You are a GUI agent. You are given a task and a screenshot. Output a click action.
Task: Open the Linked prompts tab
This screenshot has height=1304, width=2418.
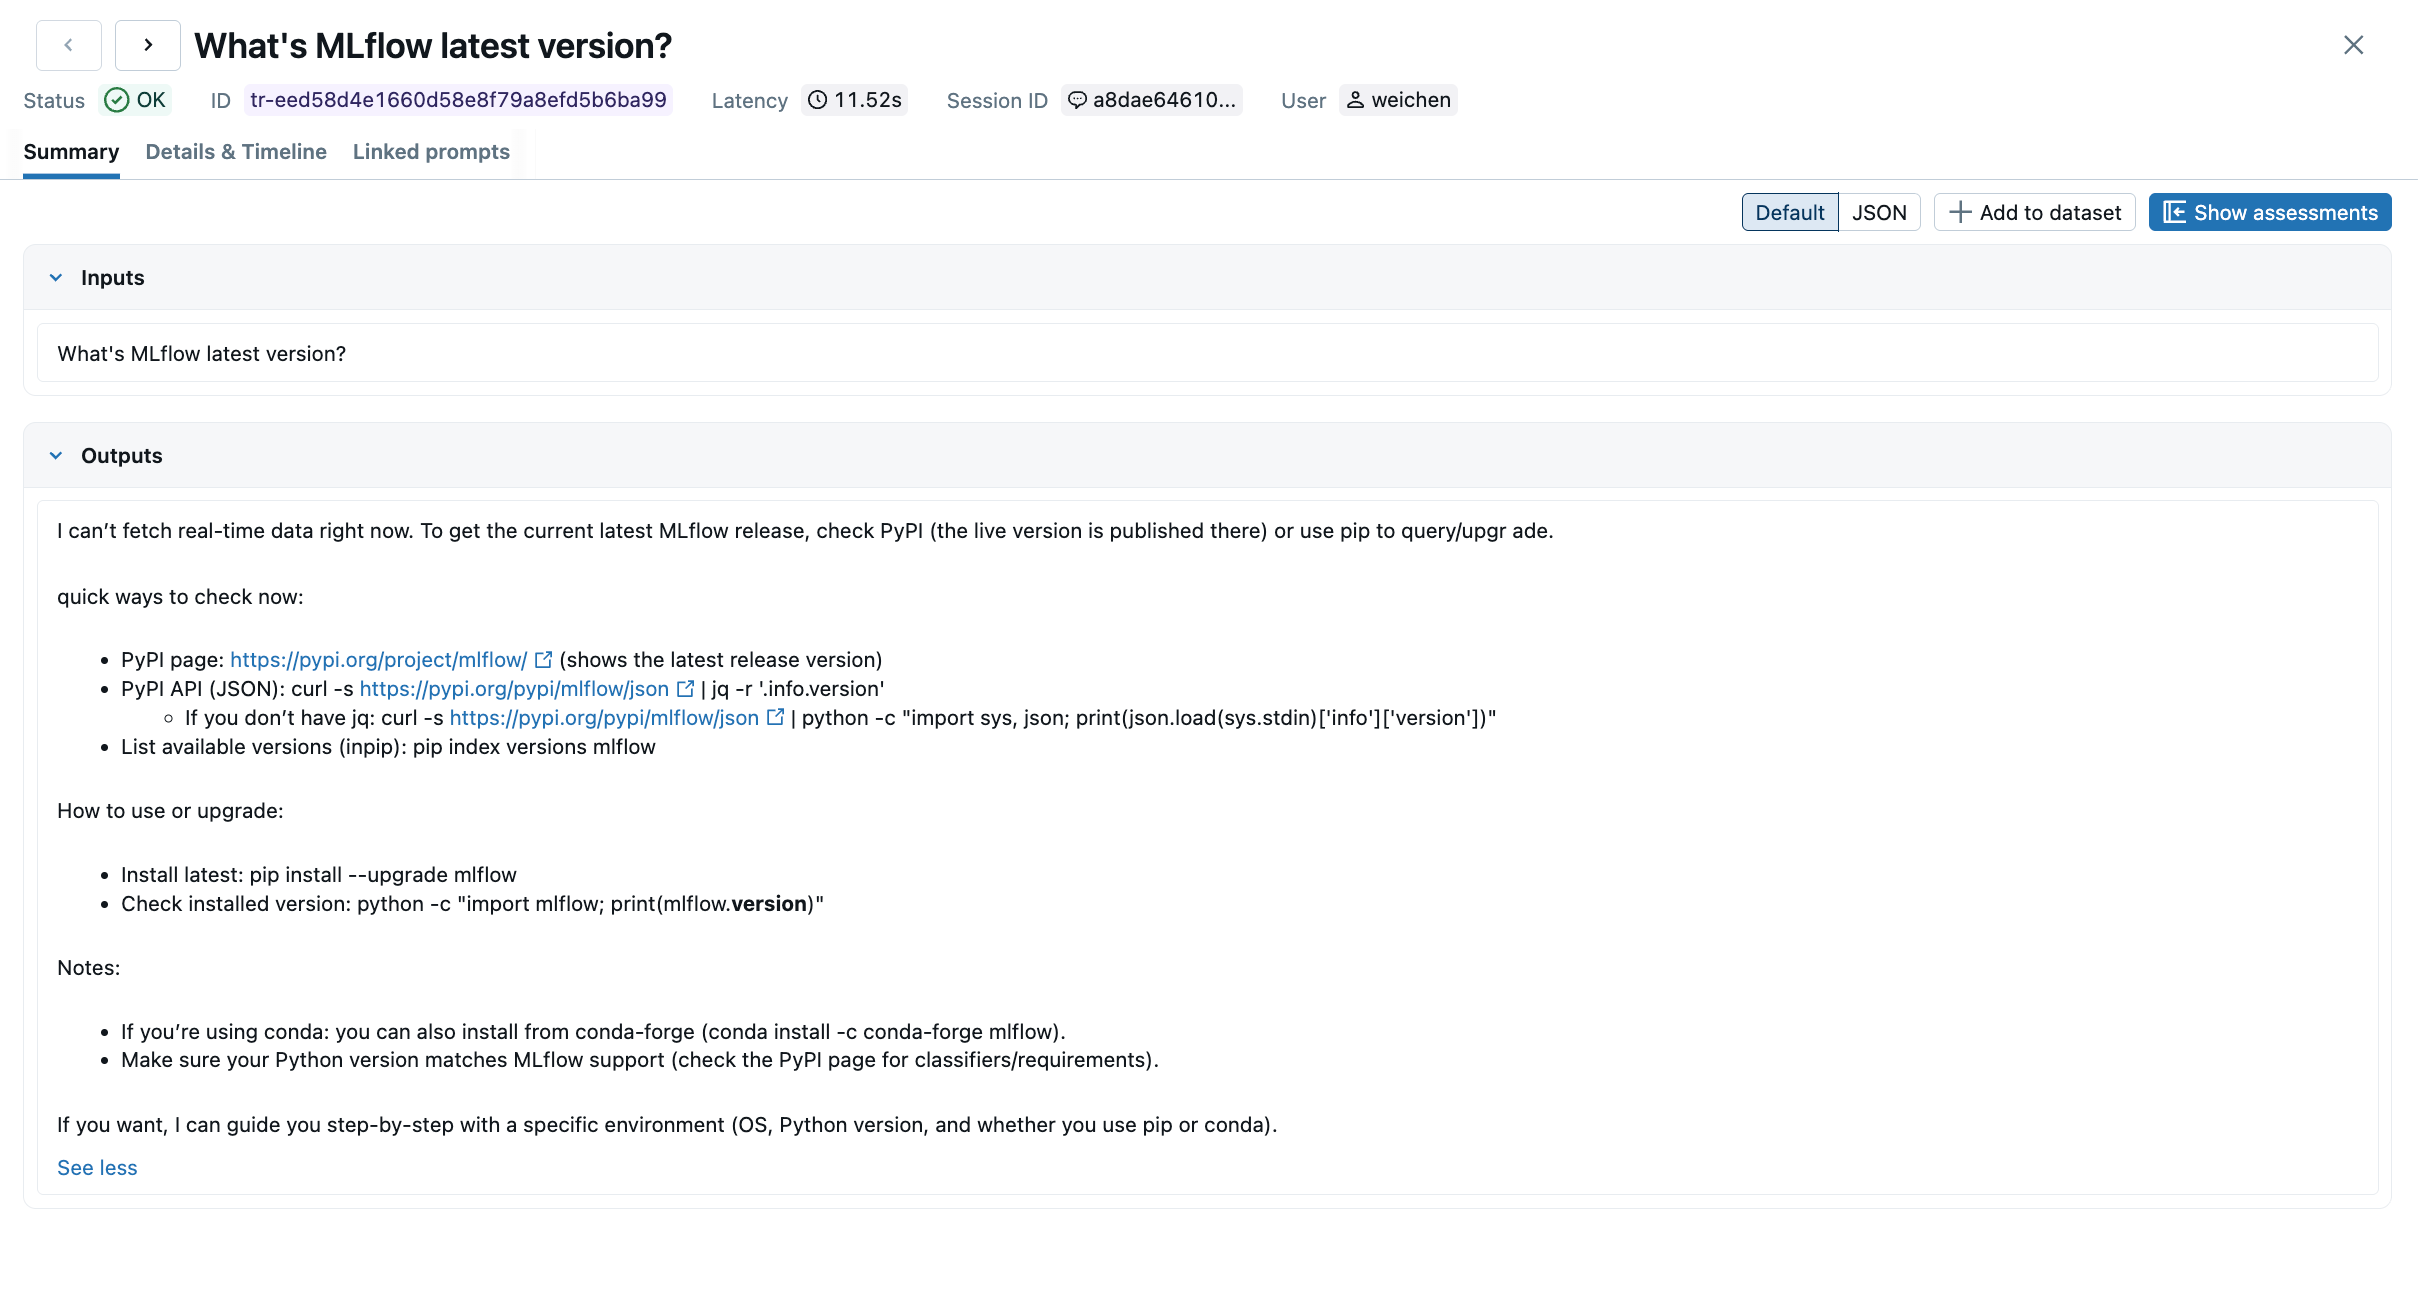coord(431,152)
